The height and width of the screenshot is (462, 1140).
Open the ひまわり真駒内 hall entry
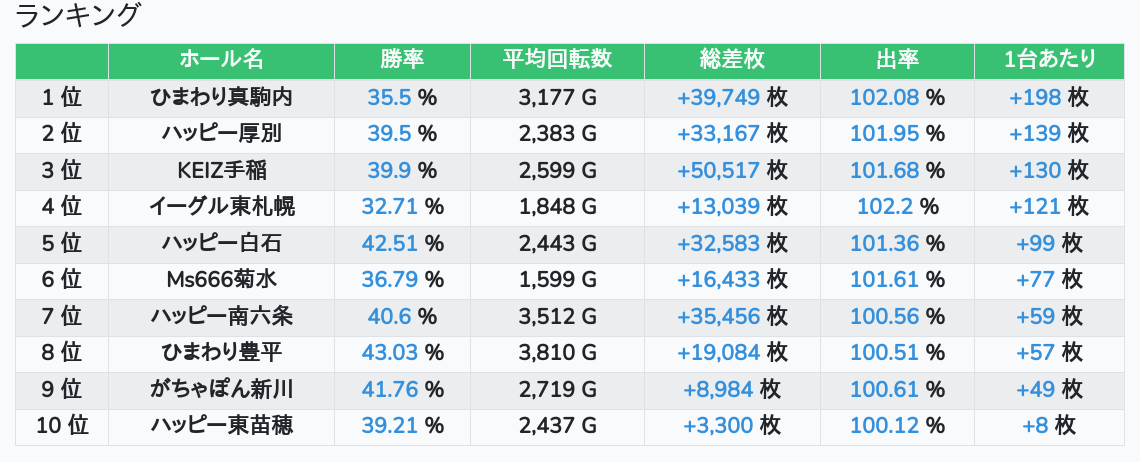[221, 98]
